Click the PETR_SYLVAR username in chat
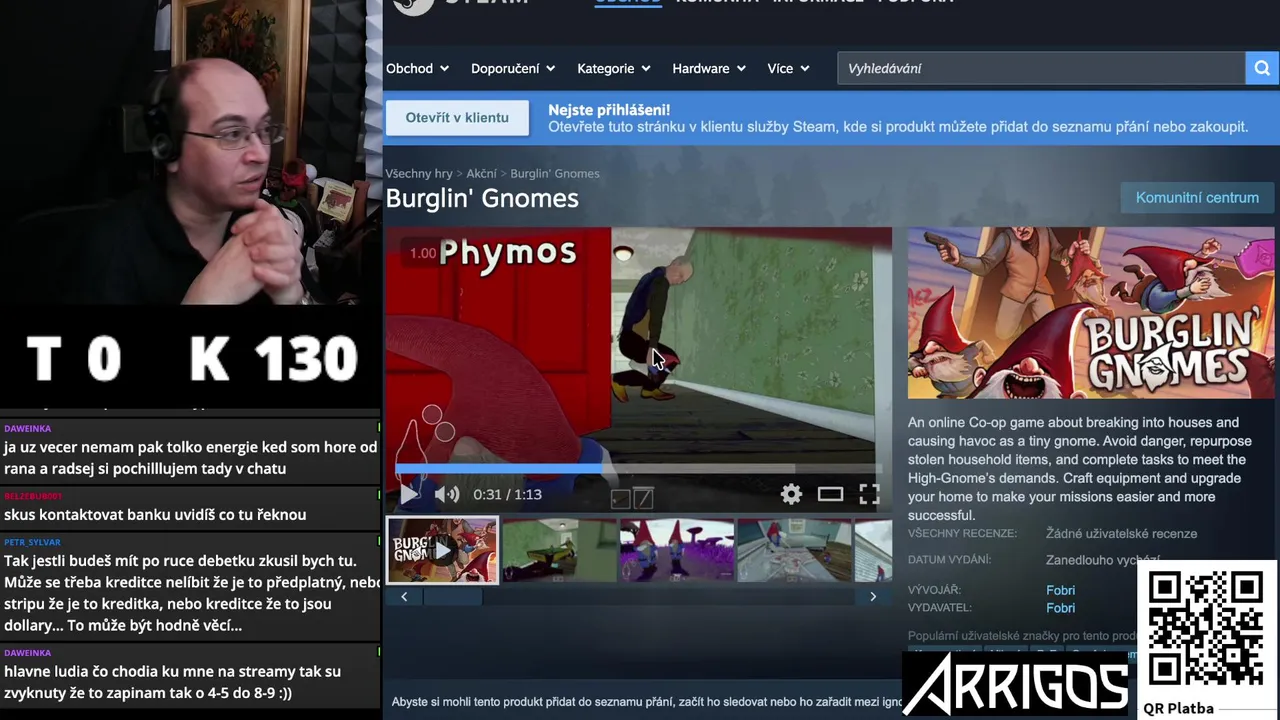The height and width of the screenshot is (720, 1280). pyautogui.click(x=32, y=542)
